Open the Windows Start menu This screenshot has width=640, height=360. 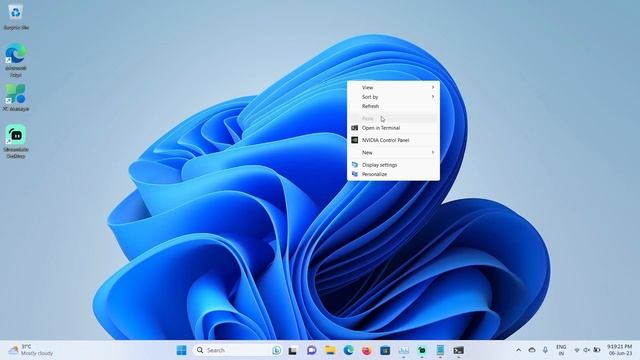coord(181,350)
